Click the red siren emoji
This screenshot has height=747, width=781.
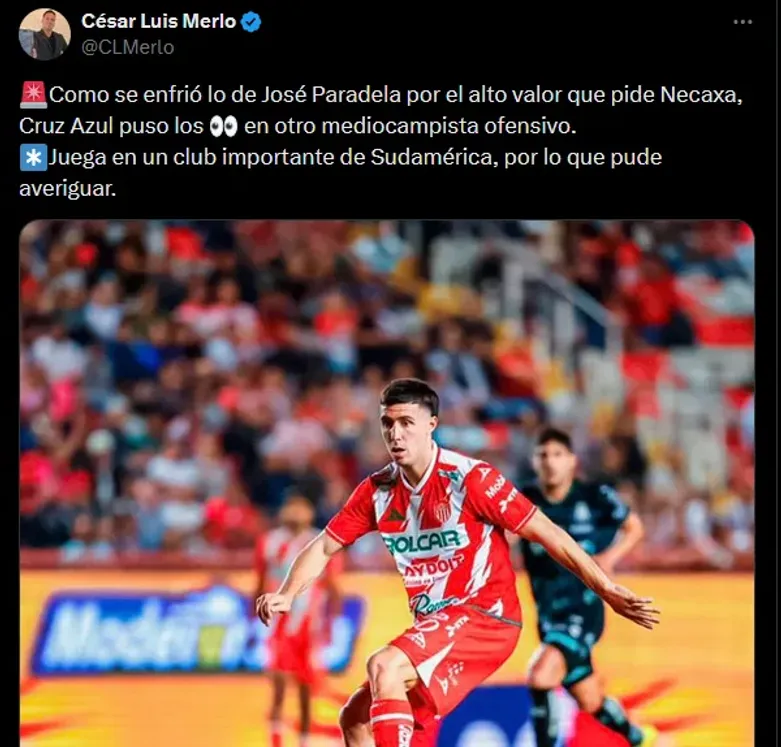point(33,95)
